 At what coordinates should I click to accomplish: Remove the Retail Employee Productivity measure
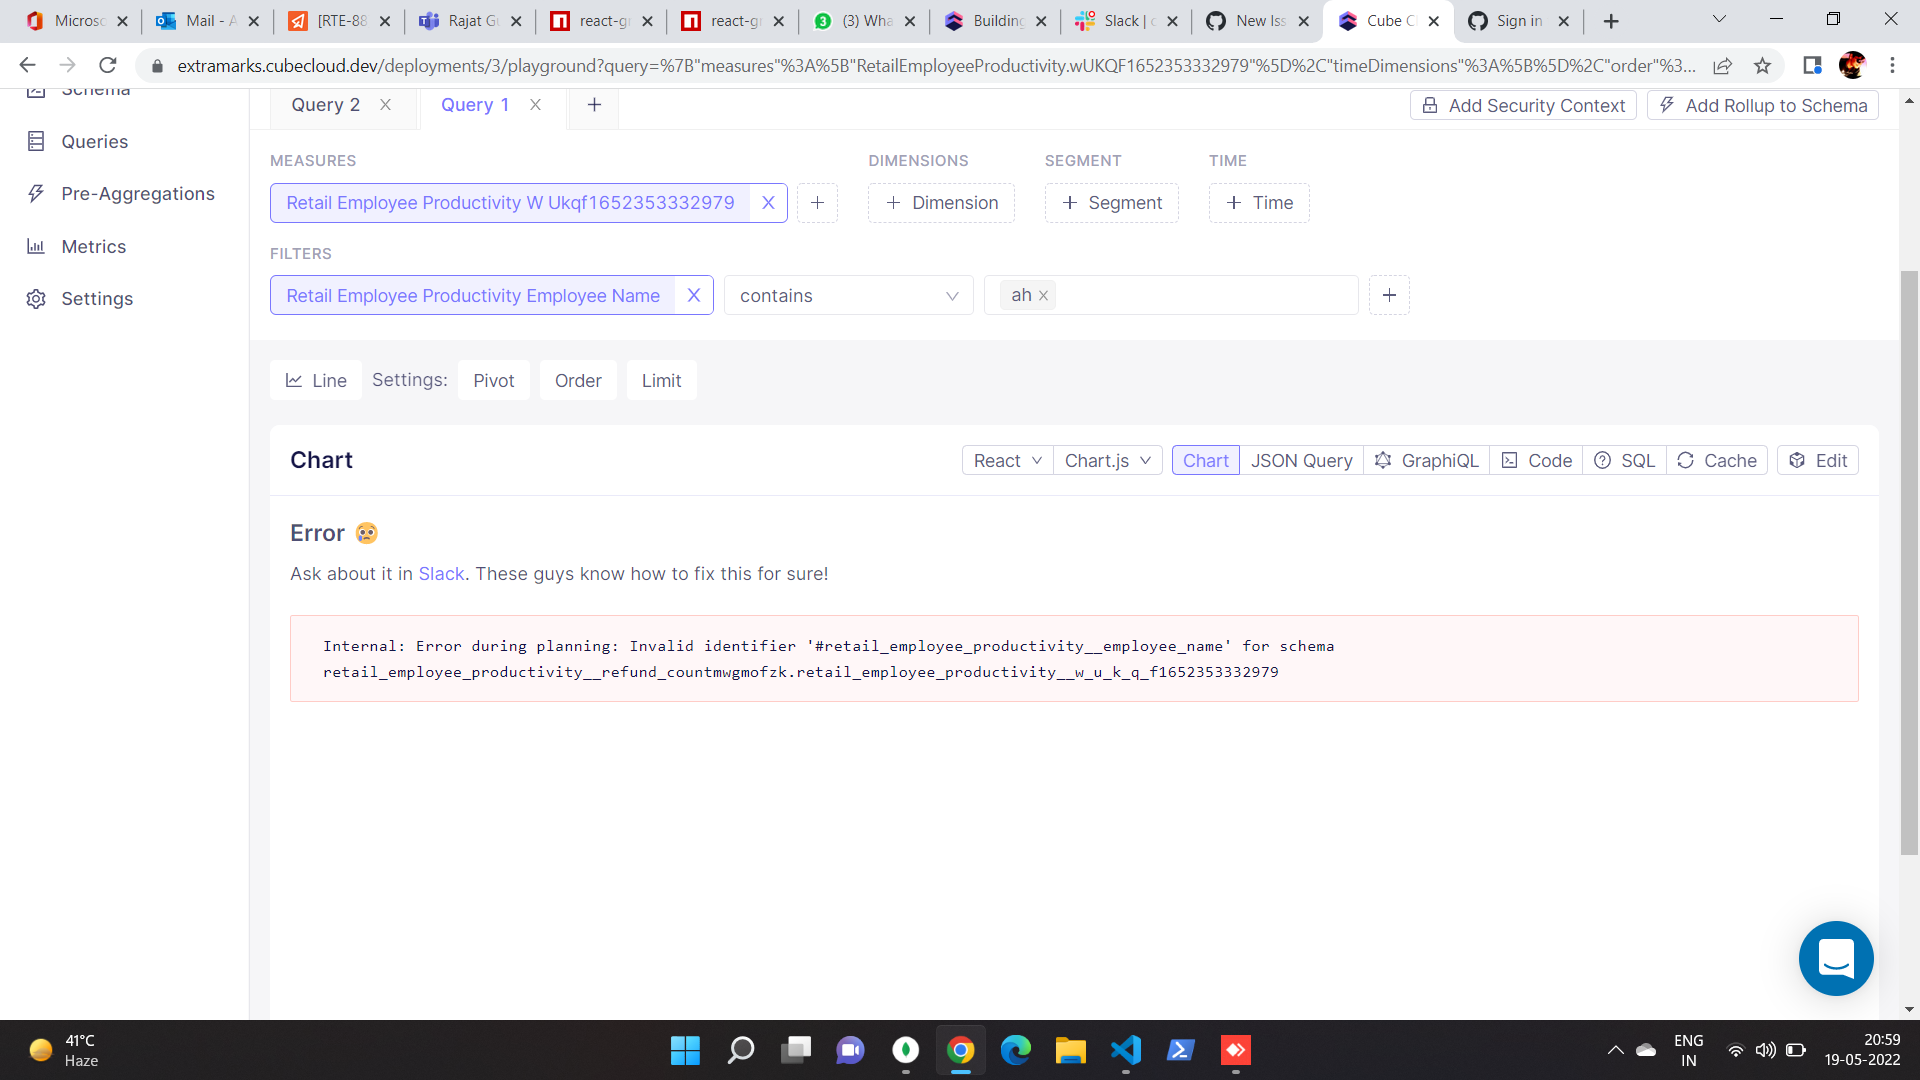(x=768, y=203)
